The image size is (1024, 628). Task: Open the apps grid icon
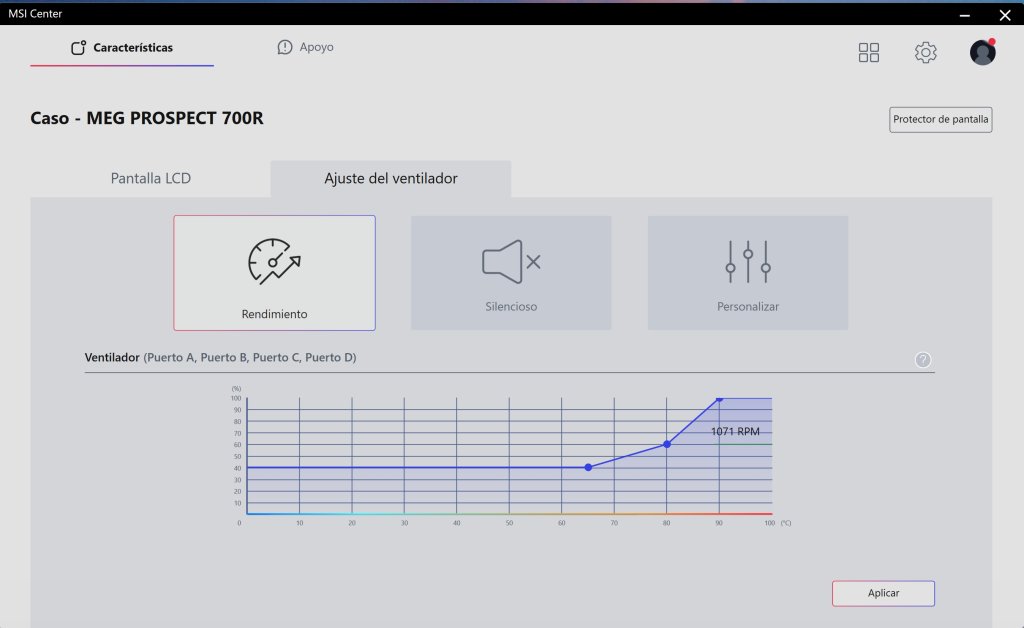(x=869, y=52)
